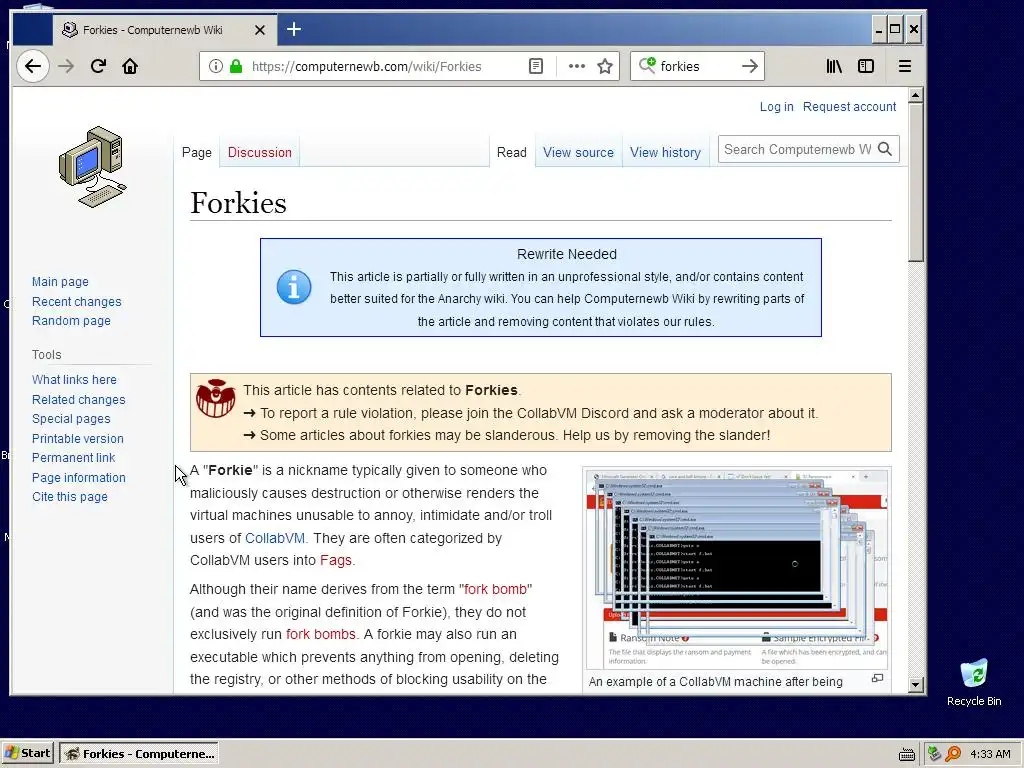The width and height of the screenshot is (1024, 768).
Task: Open a Random page
Action: click(x=71, y=321)
